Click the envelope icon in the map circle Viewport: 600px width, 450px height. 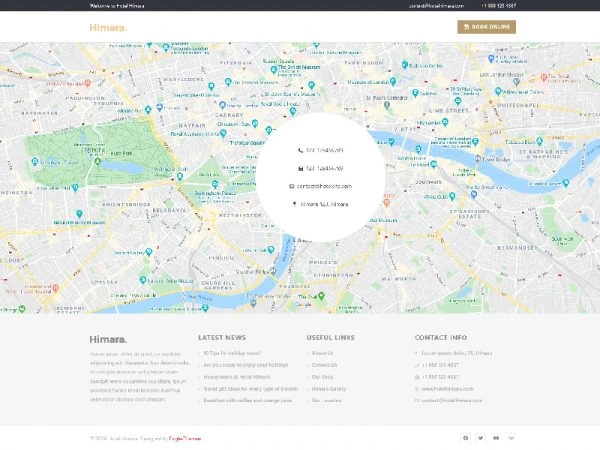(292, 186)
